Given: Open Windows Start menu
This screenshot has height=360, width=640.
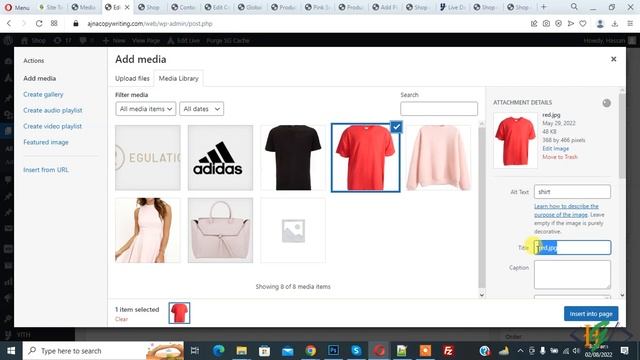Looking at the screenshot, I should pos(11,351).
